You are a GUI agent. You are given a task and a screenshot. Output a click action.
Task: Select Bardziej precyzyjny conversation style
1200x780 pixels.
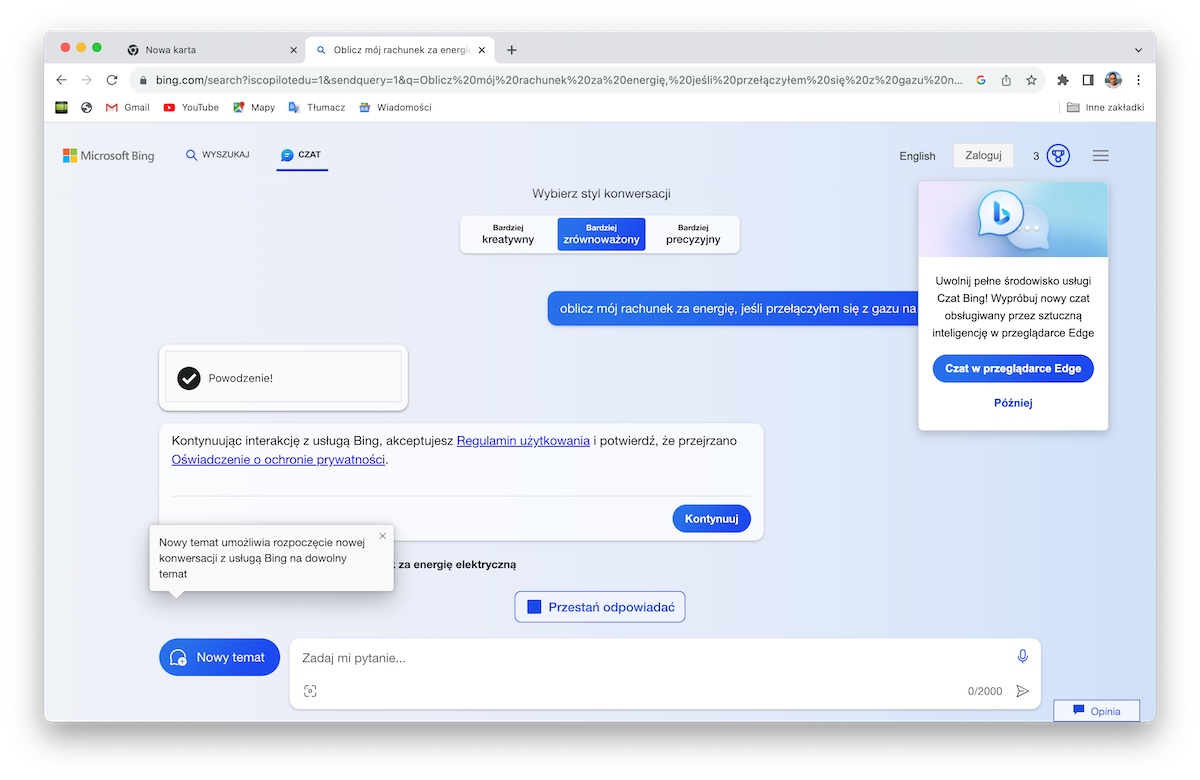(693, 234)
